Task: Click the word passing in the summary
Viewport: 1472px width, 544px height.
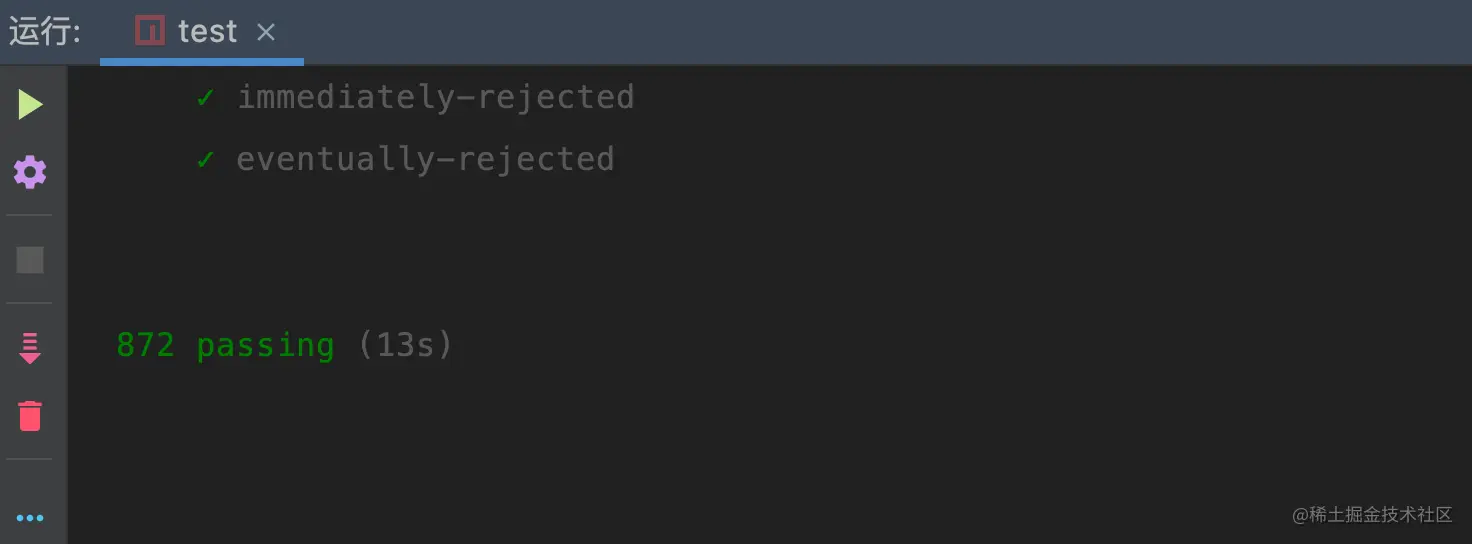Action: tap(265, 345)
